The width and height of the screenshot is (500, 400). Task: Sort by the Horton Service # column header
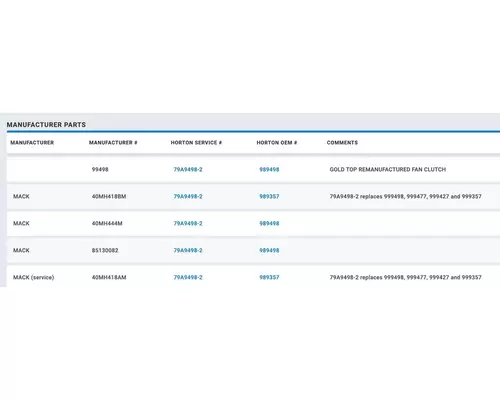click(x=196, y=143)
